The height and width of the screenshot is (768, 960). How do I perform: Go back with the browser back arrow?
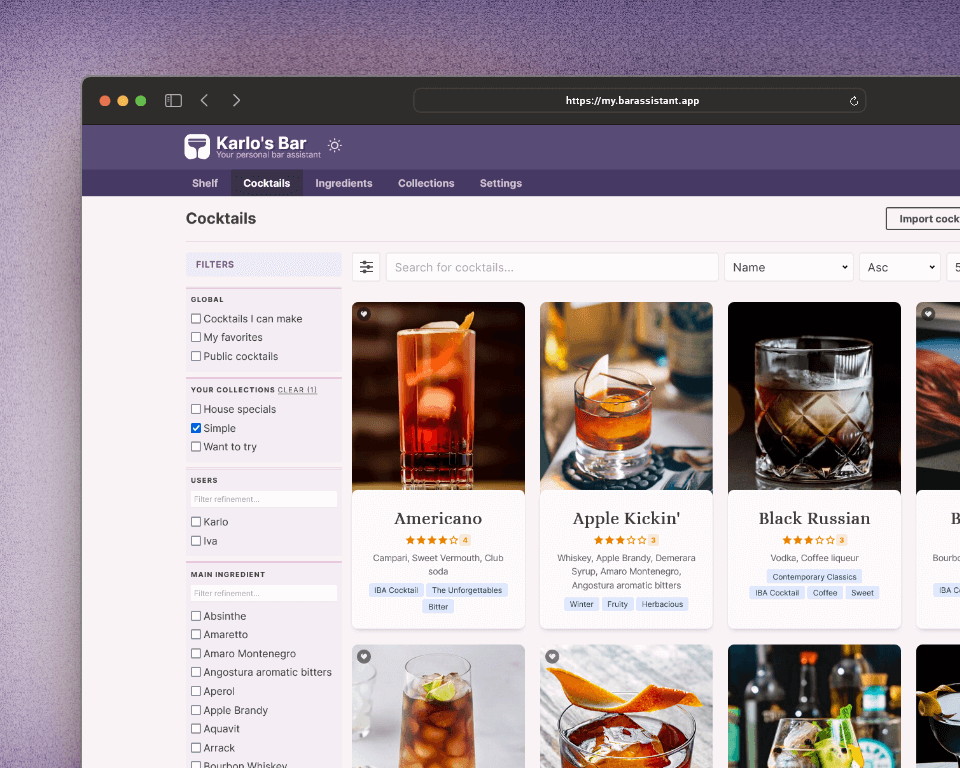click(x=204, y=100)
